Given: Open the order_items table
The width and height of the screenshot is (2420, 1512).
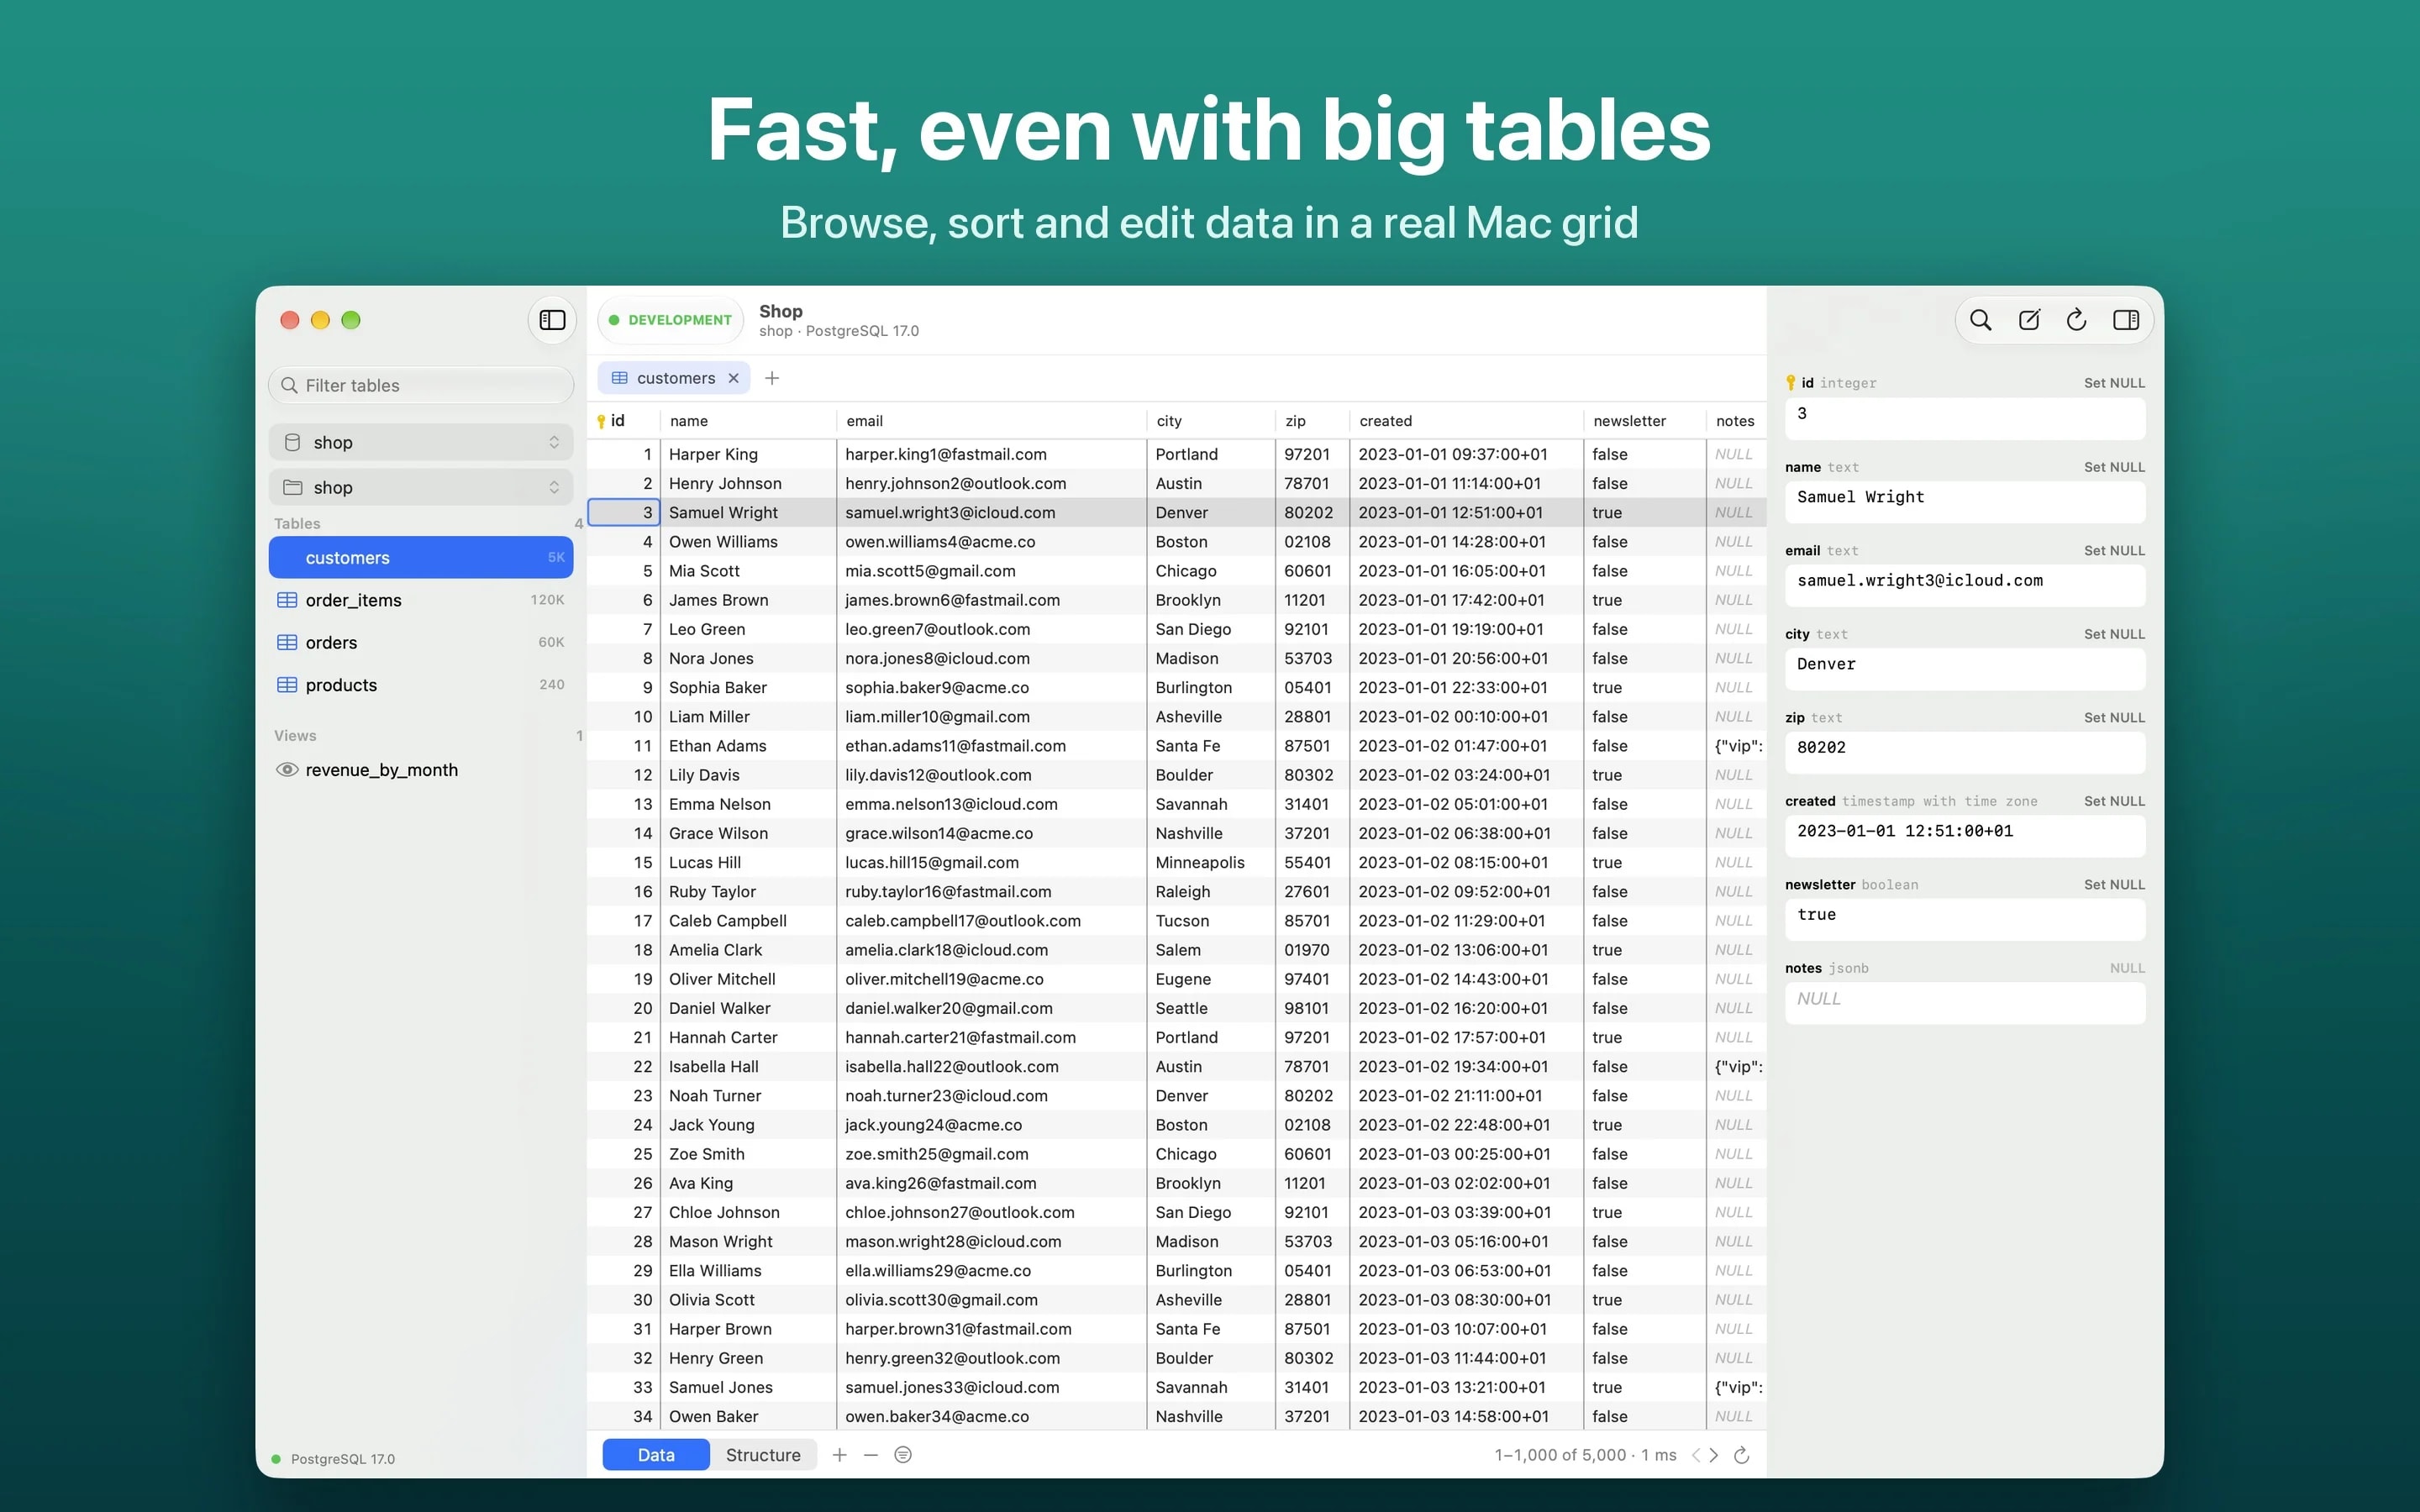Looking at the screenshot, I should click(x=421, y=600).
